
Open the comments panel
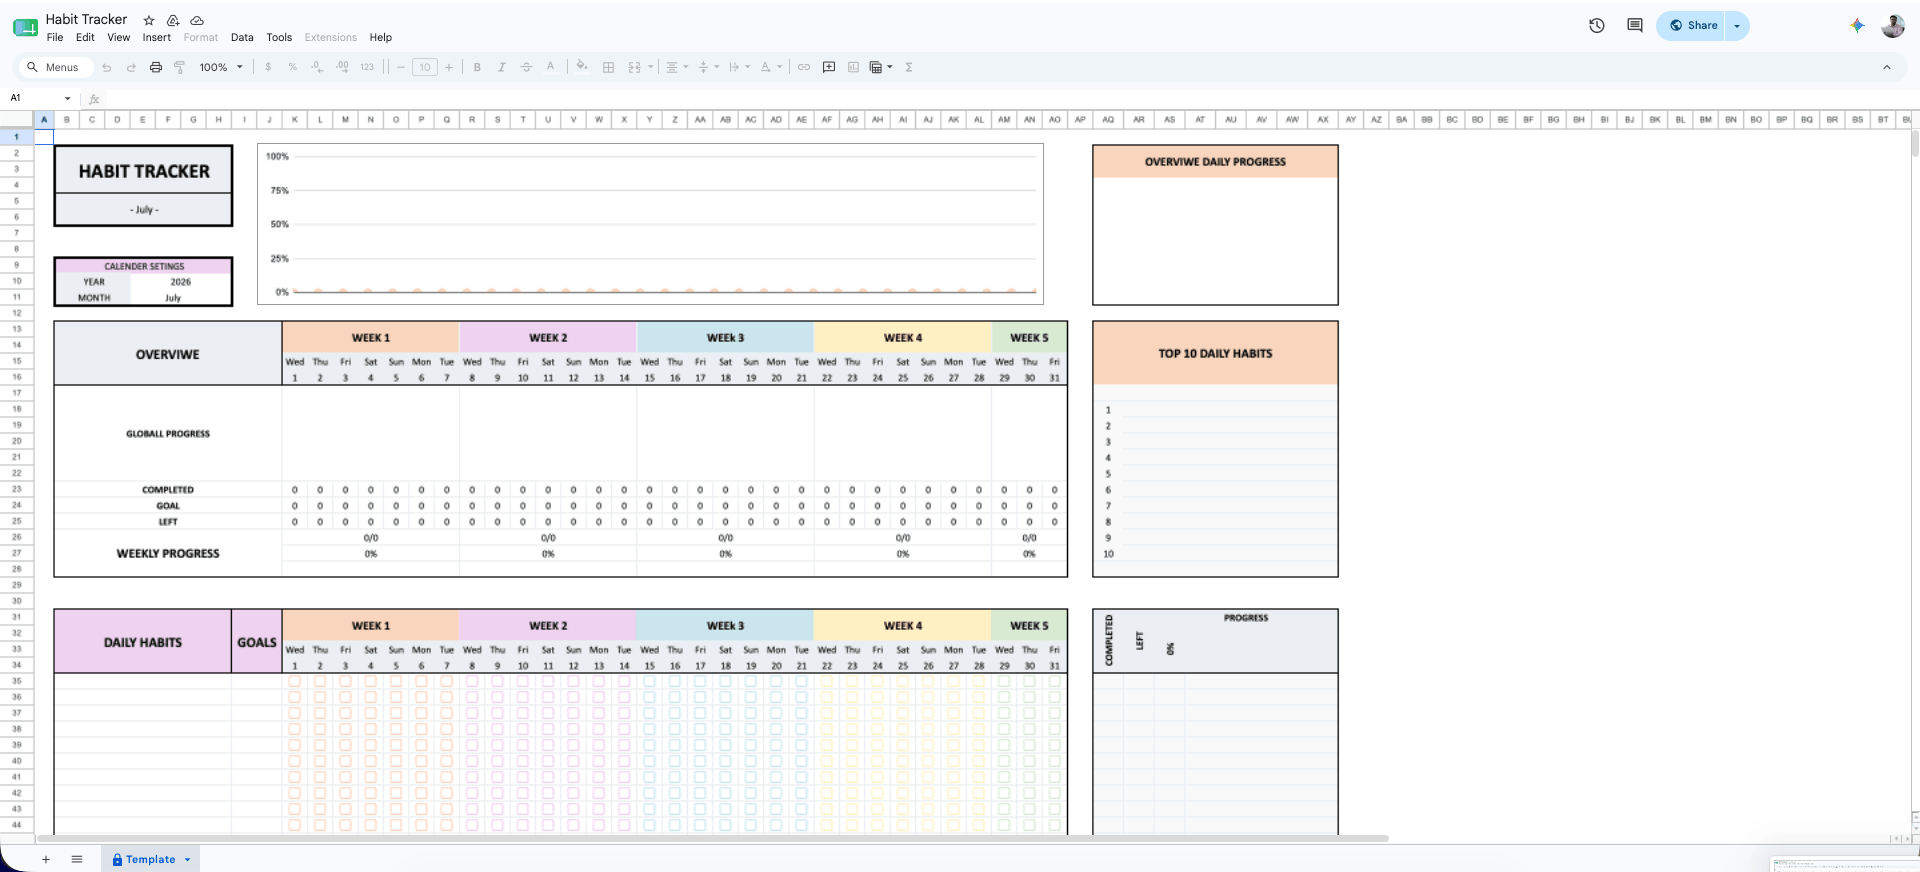[1635, 26]
